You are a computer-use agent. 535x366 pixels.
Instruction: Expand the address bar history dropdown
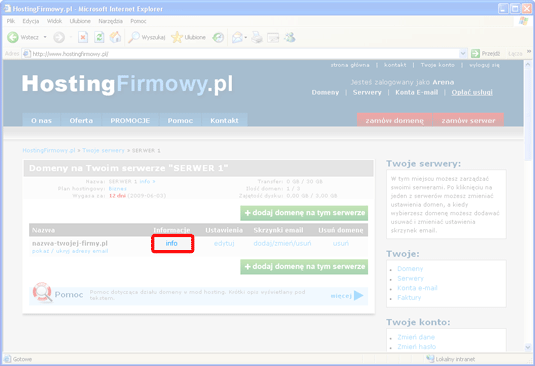pyautogui.click(x=463, y=54)
